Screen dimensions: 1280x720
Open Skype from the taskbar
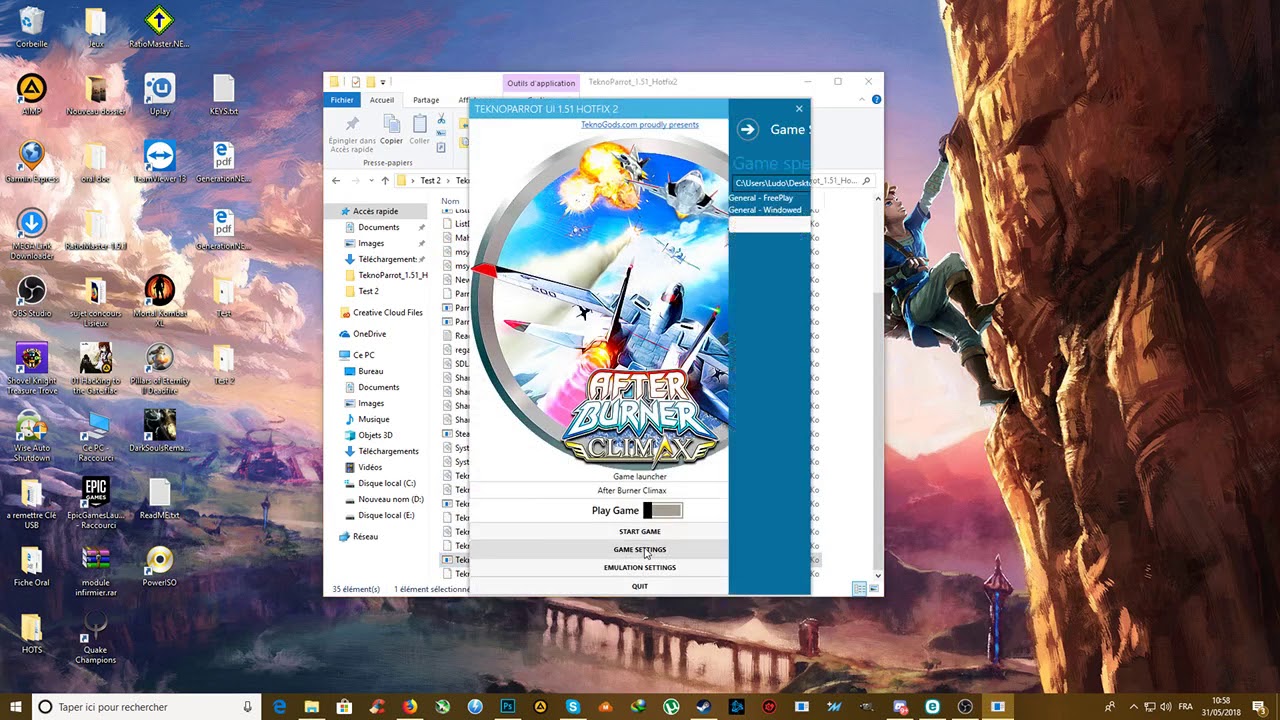(x=573, y=707)
